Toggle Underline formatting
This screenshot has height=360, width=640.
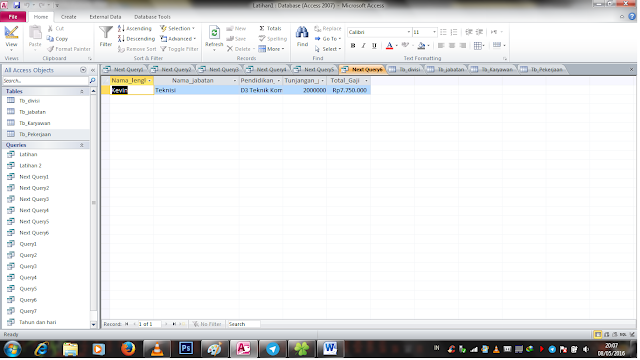click(x=374, y=46)
